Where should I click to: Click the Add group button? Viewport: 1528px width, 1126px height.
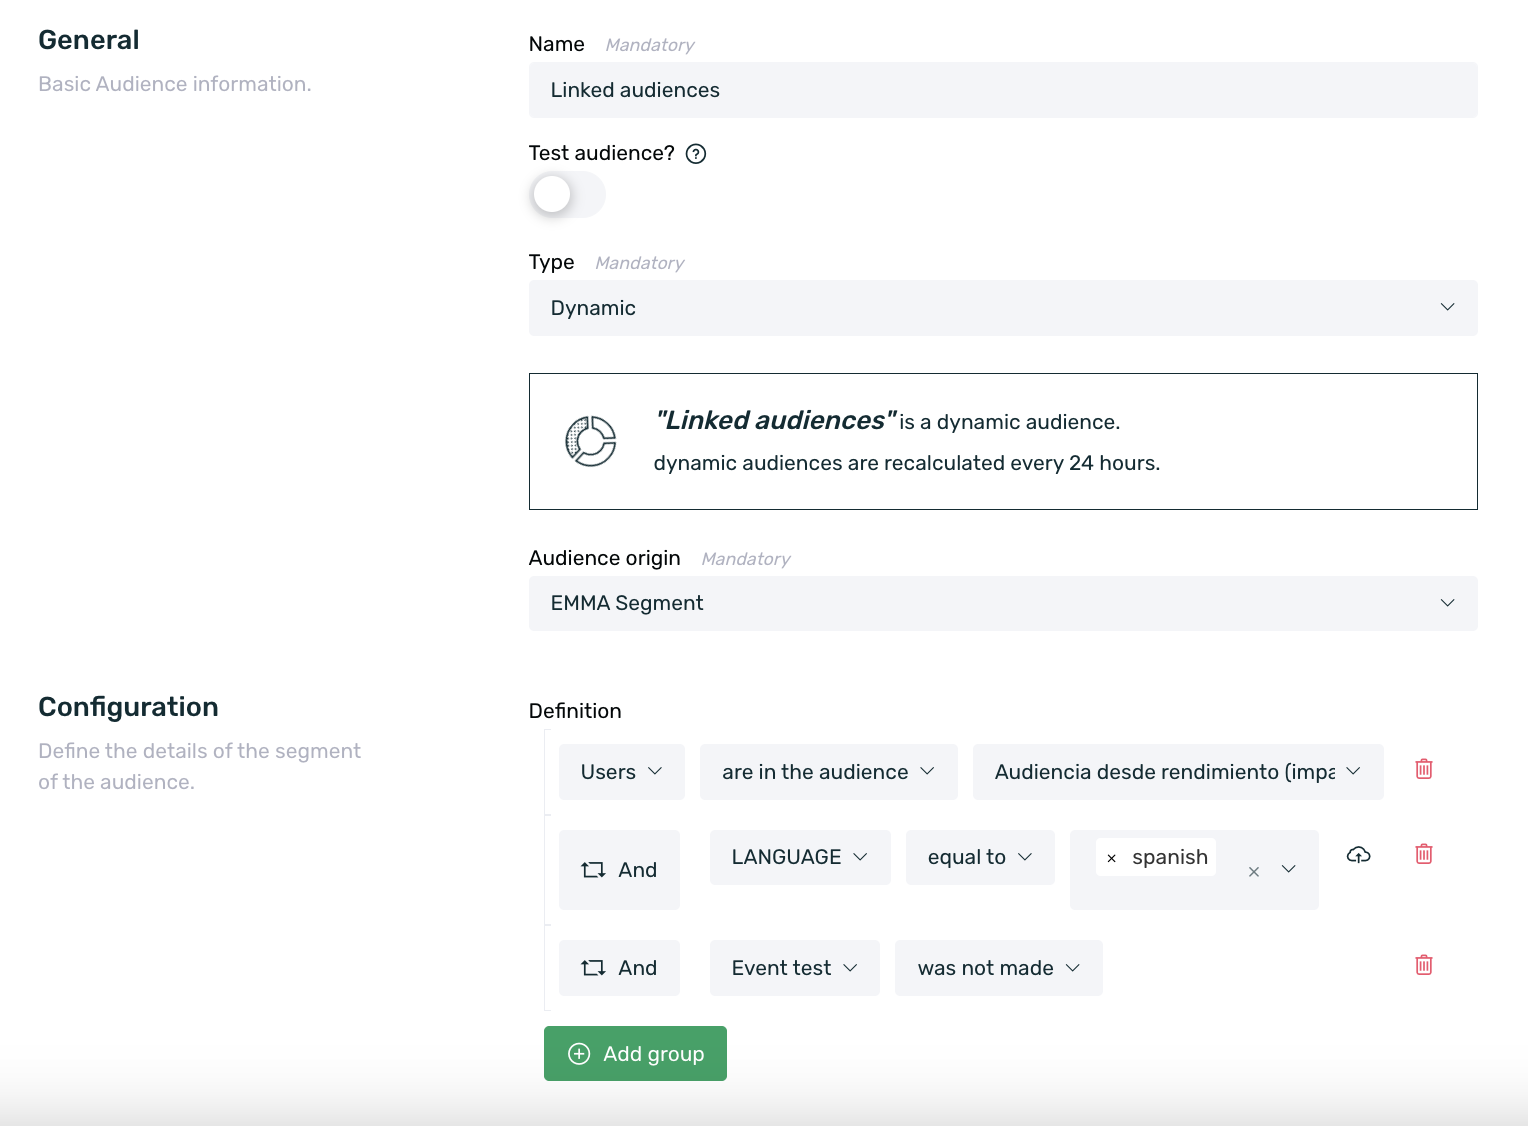(x=635, y=1054)
